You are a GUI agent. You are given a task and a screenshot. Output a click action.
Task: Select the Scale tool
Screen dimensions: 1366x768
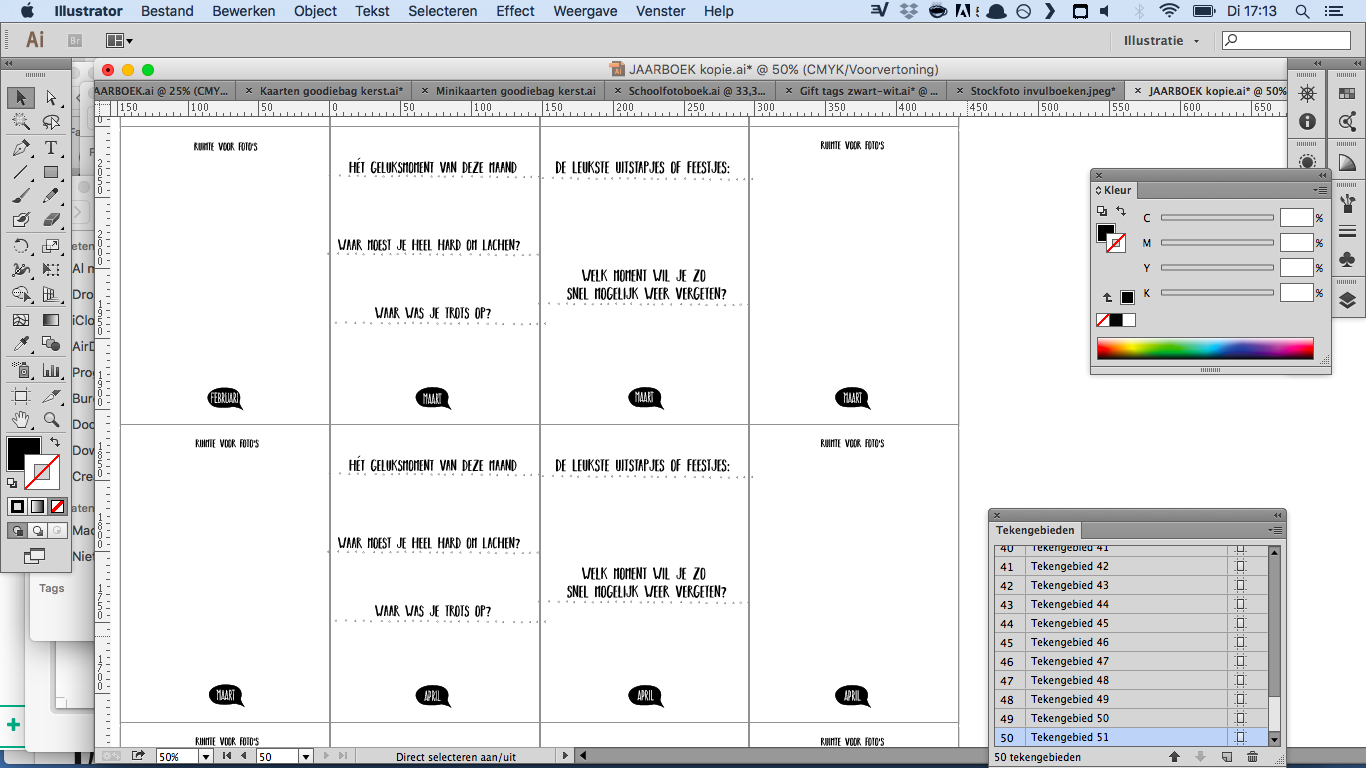[51, 246]
